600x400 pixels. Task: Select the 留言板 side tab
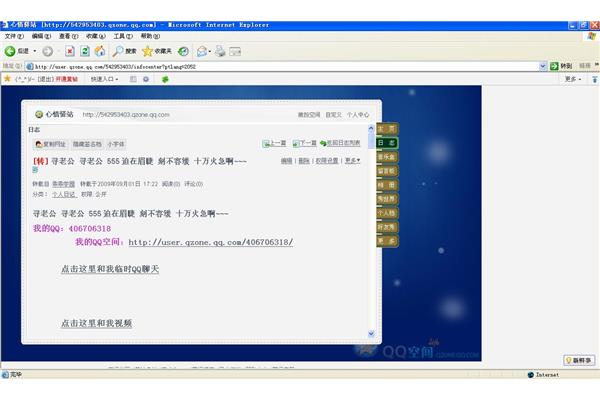click(x=387, y=171)
